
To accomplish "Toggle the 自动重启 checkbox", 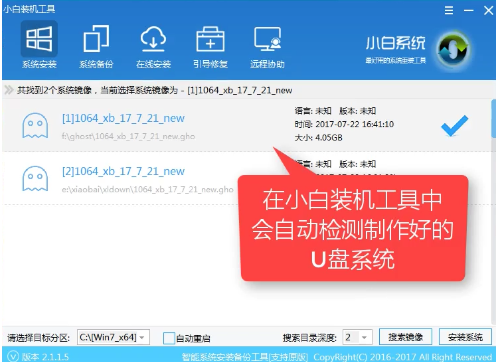I will point(169,338).
